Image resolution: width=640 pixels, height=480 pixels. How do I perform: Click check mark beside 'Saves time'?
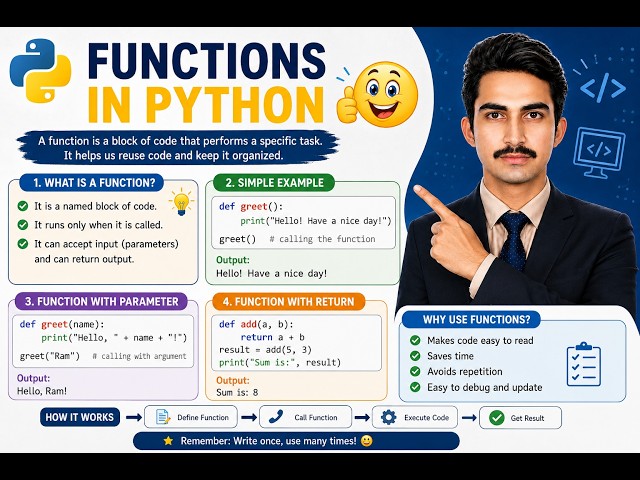(415, 356)
